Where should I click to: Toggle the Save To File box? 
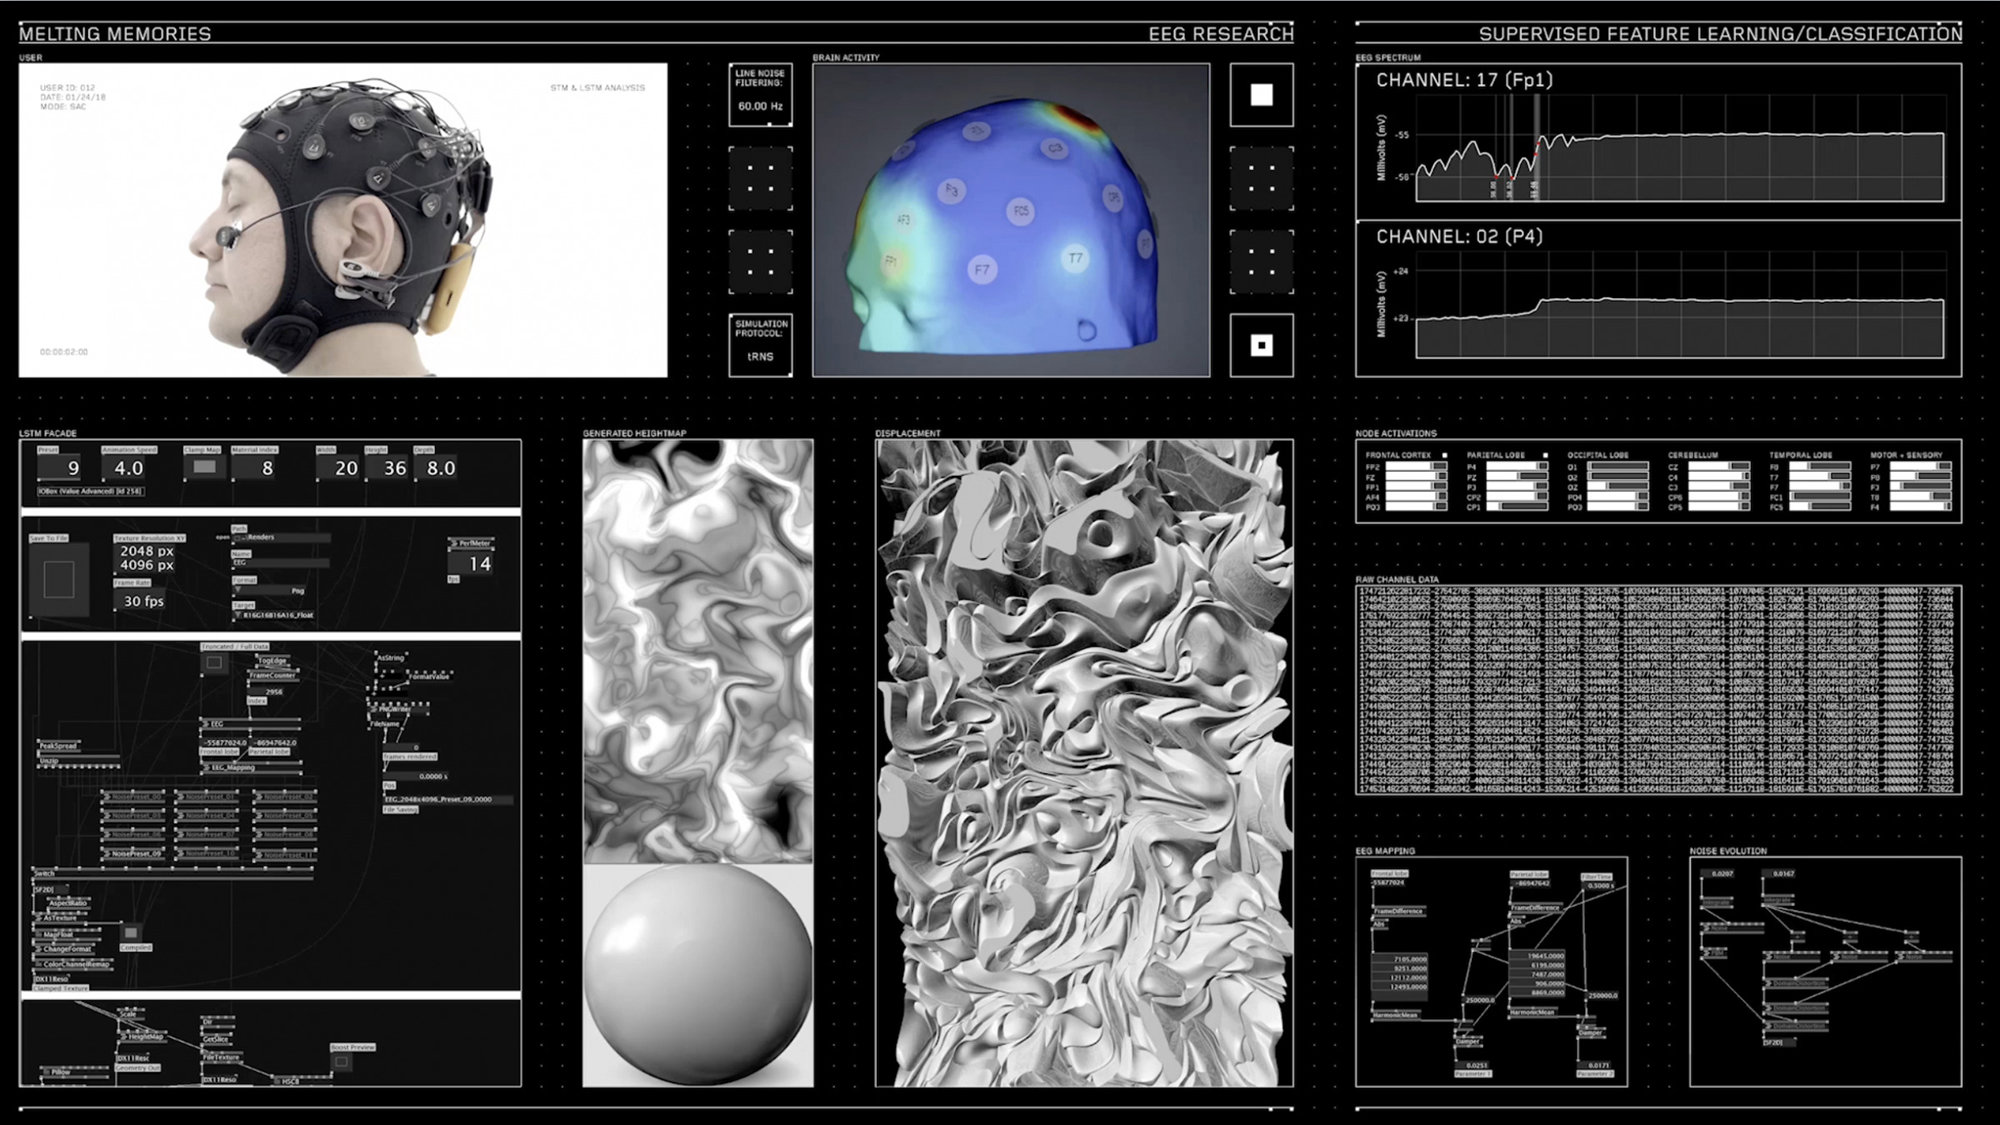[x=59, y=579]
